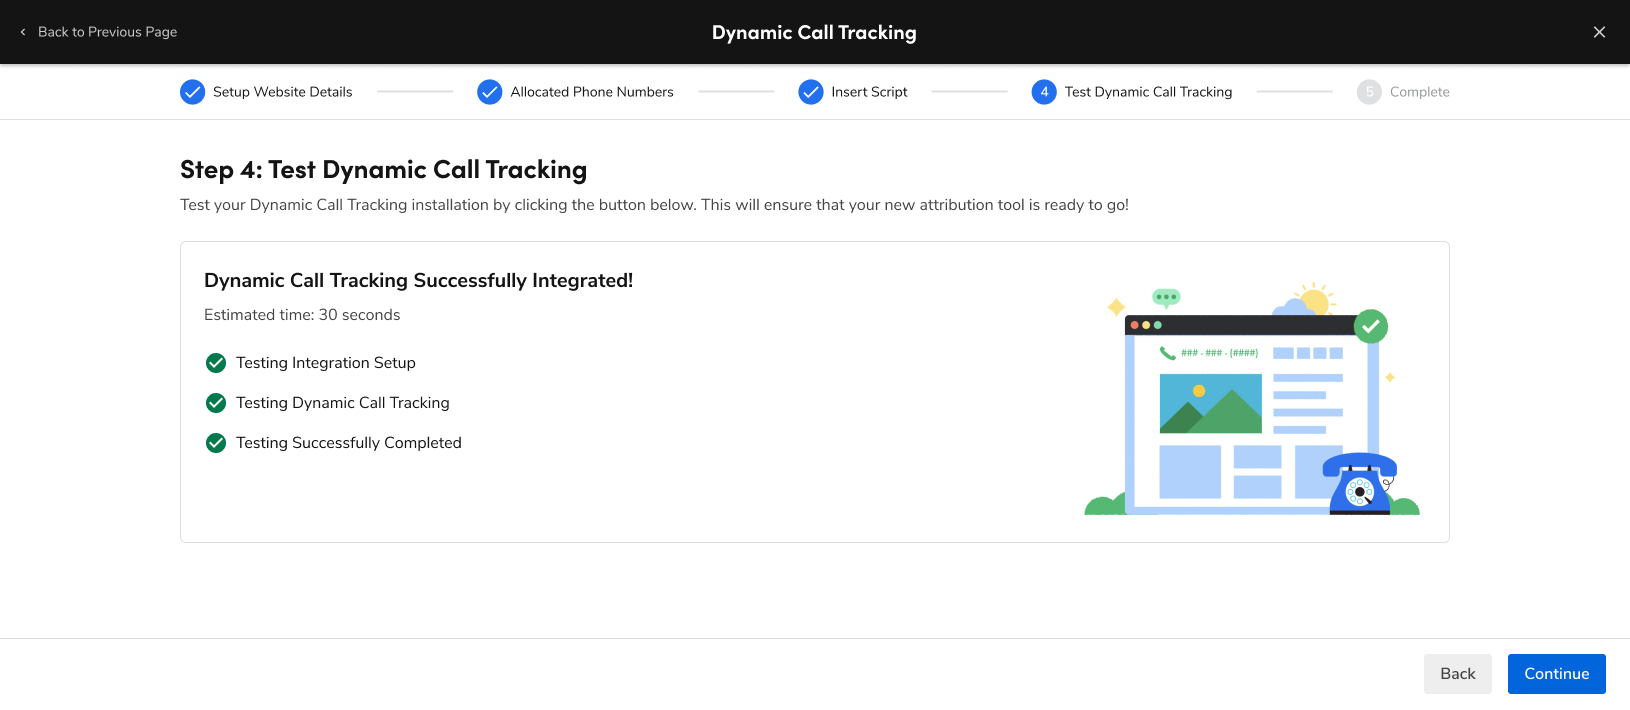Click 'Dynamic Call Tracking Successfully Integrated!' text
1630x710 pixels.
coord(418,281)
